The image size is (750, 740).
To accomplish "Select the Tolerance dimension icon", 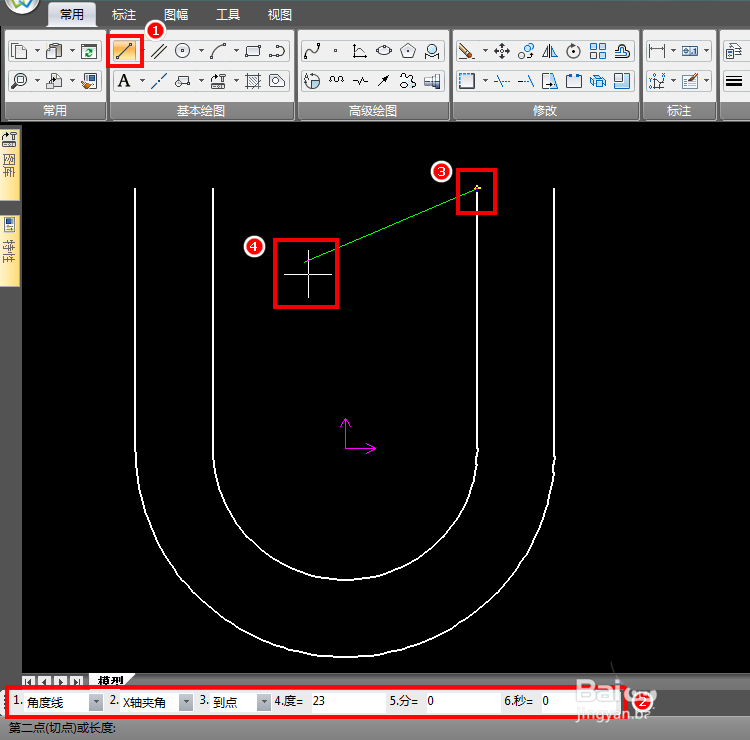I will pyautogui.click(x=690, y=51).
